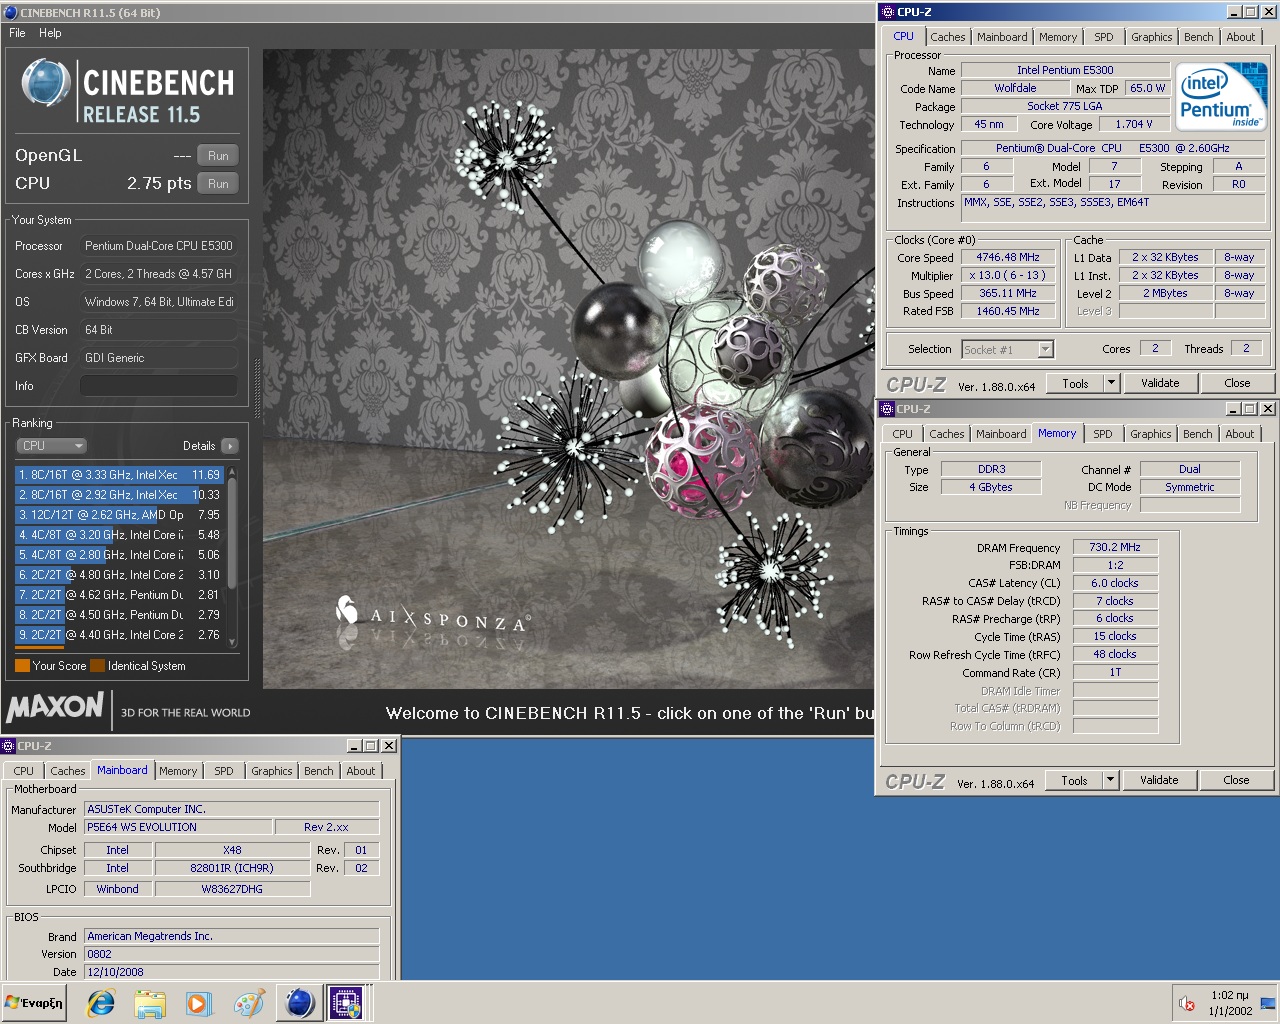Click the brown Identical System color swatch
Screen dimensions: 1280x1024
click(97, 666)
